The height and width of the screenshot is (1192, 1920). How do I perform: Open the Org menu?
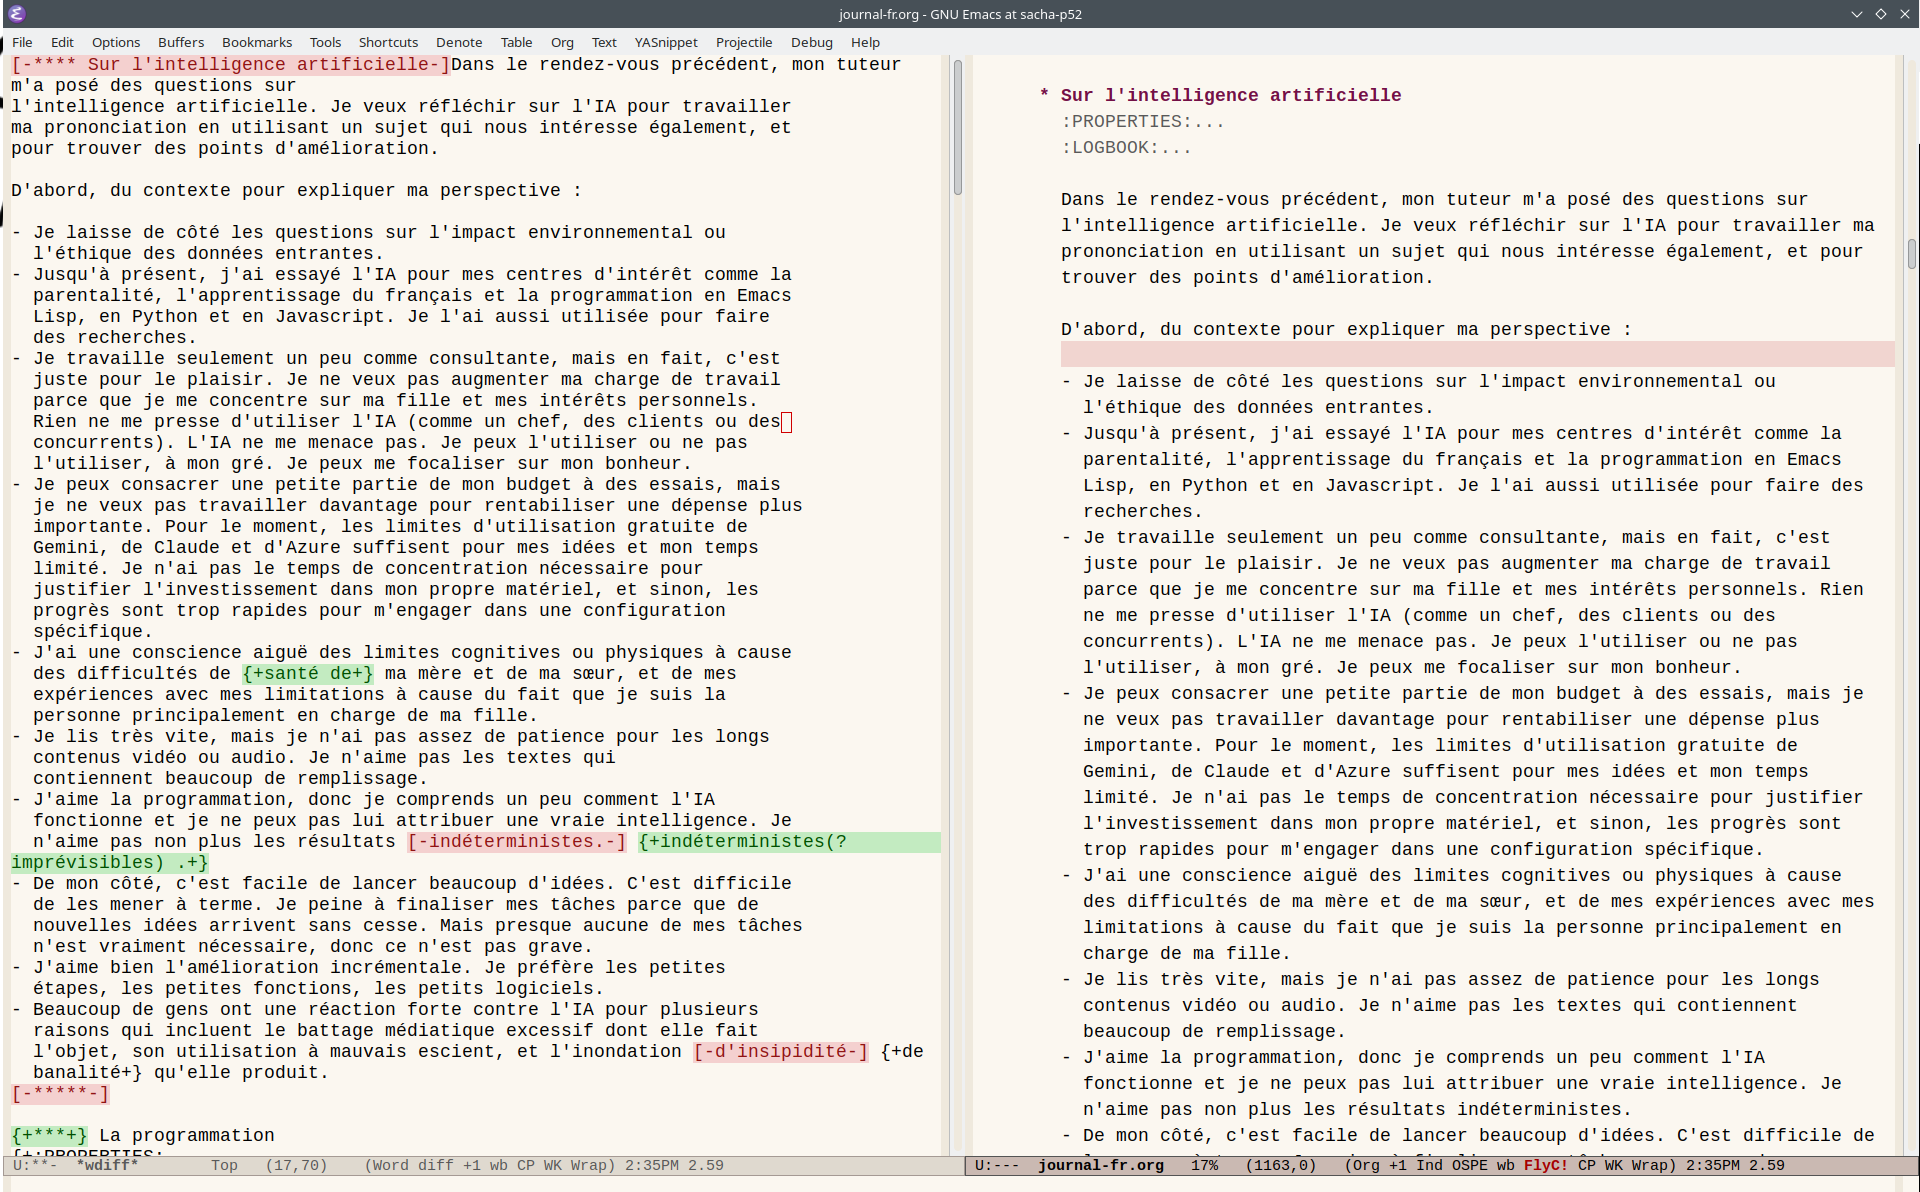tap(562, 42)
